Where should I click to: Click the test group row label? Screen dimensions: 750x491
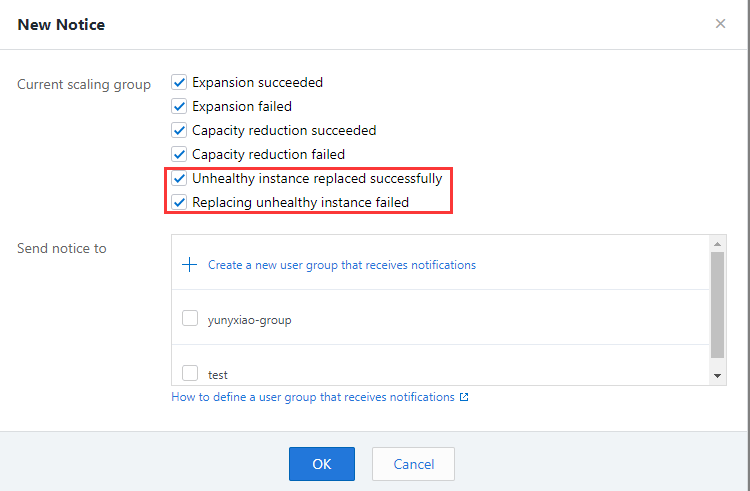(218, 375)
